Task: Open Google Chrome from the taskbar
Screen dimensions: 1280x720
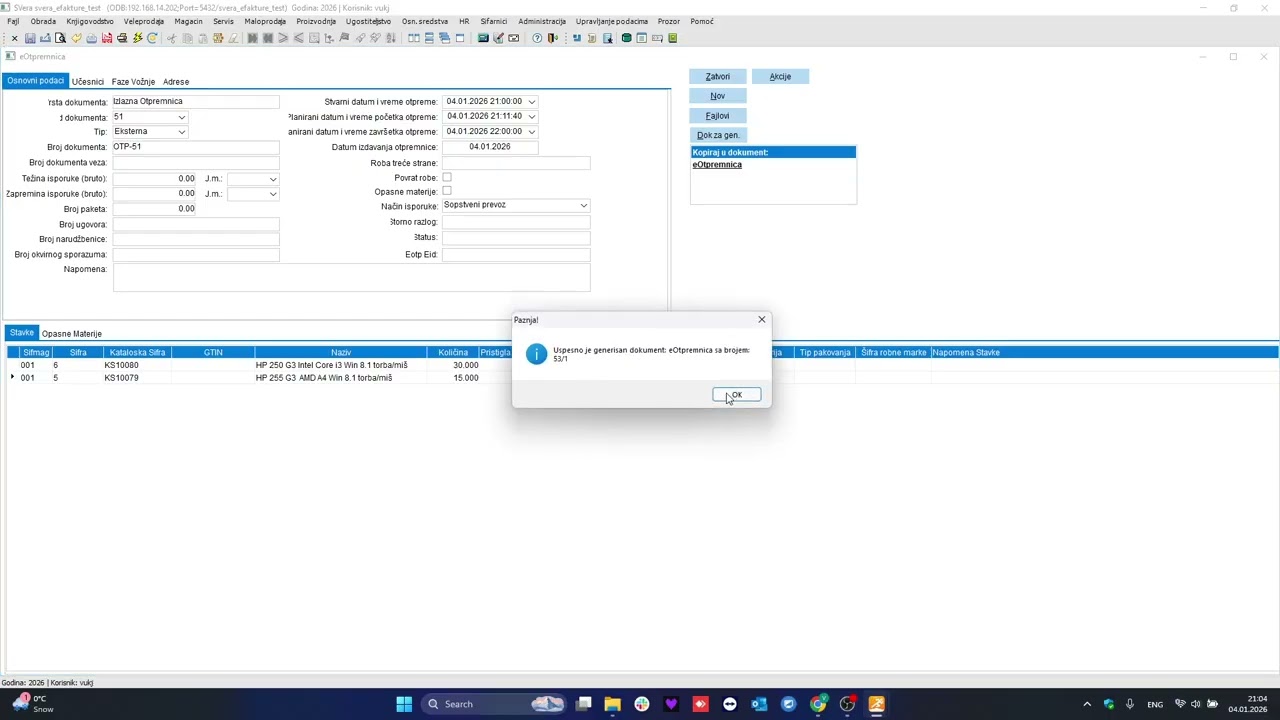Action: 818,704
